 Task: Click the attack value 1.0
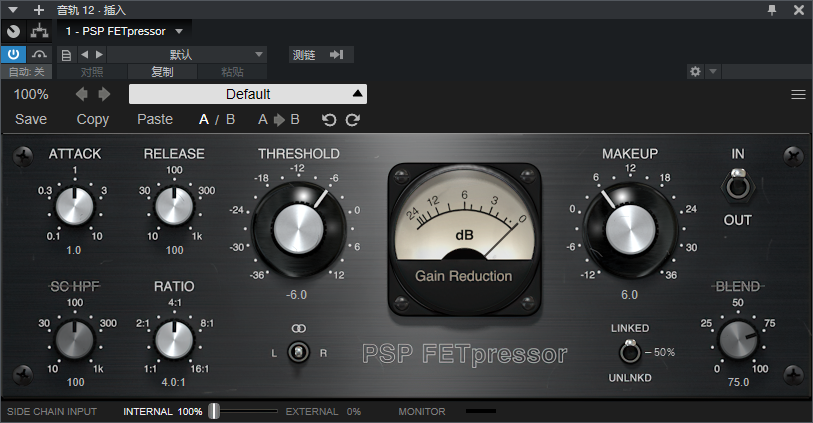pos(74,250)
